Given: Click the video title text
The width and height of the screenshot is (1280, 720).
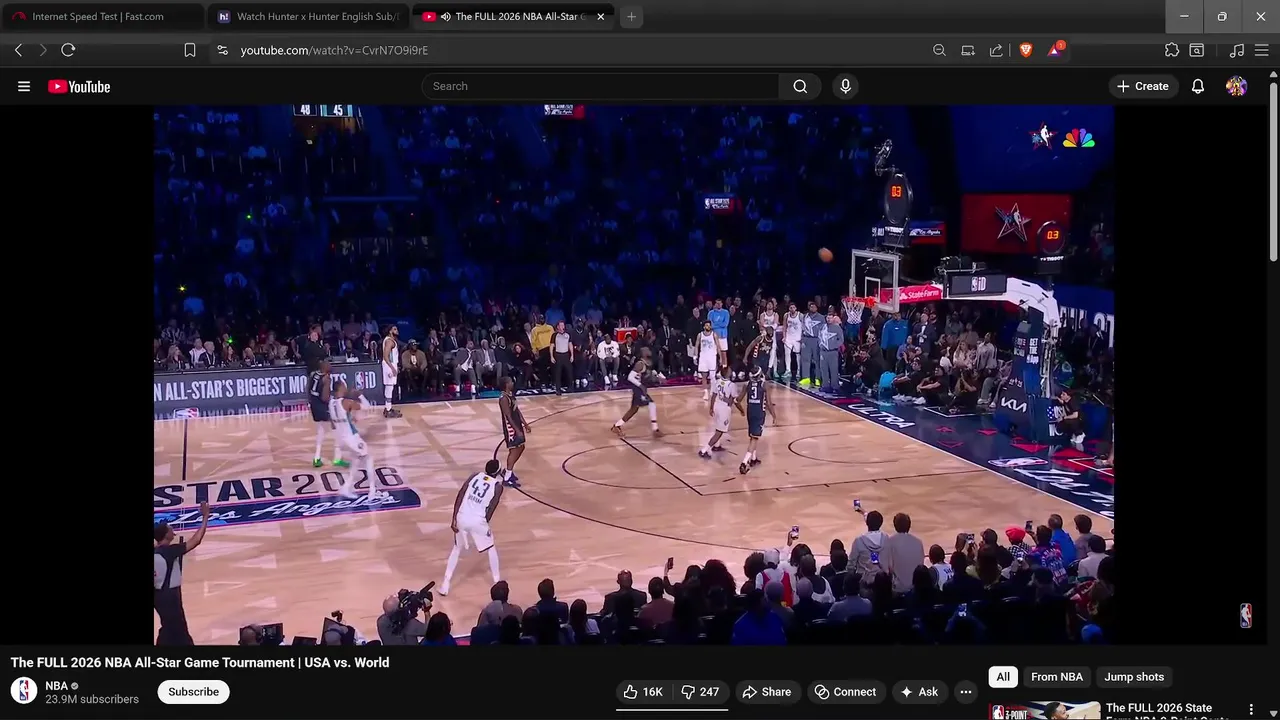Looking at the screenshot, I should [x=200, y=662].
